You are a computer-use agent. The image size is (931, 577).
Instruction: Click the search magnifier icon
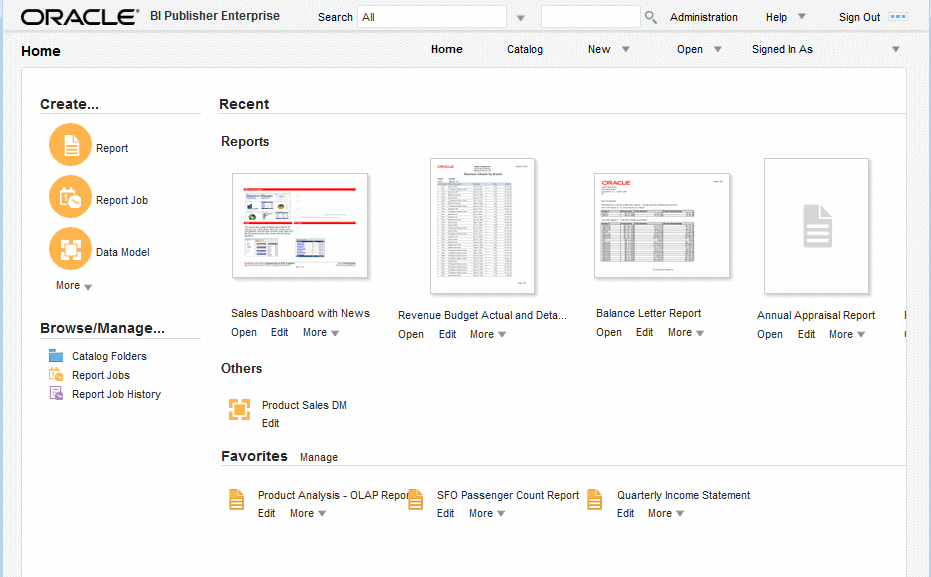[651, 17]
